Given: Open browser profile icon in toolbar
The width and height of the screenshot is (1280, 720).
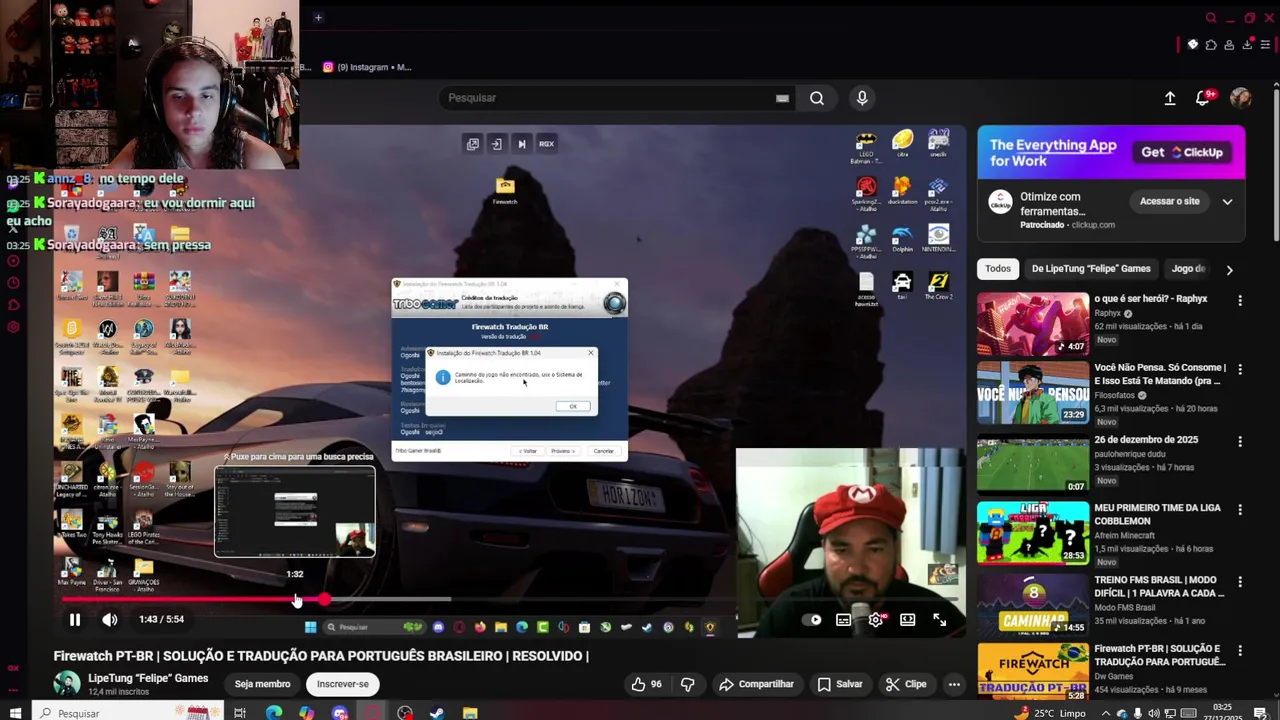Looking at the screenshot, I should click(x=1229, y=45).
